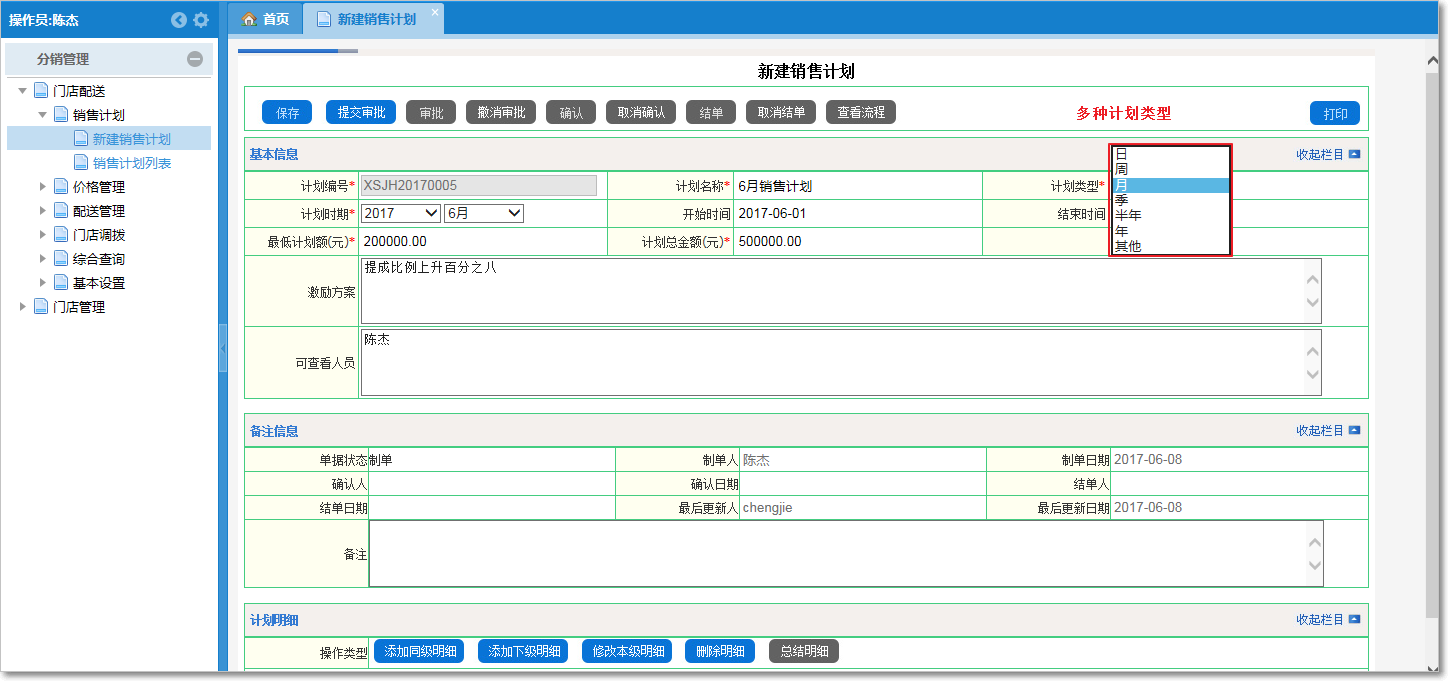Collapse the sidebar with the left arrow icon
This screenshot has width=1448, height=681.
tap(179, 19)
